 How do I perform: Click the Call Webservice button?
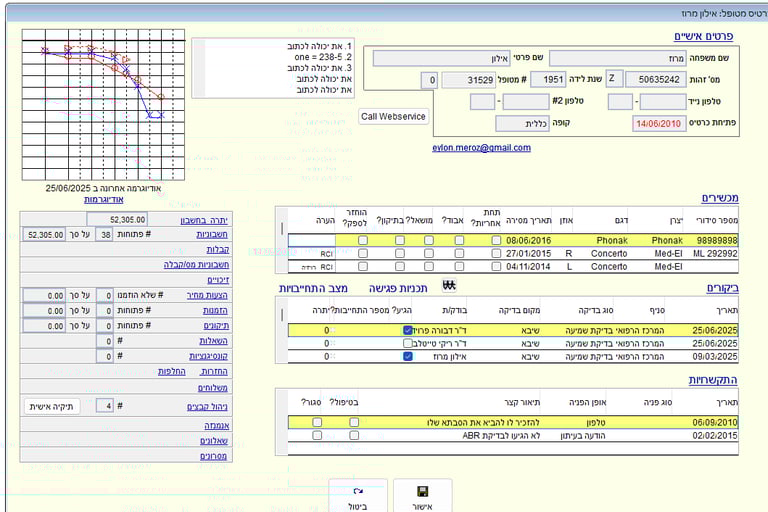(x=393, y=117)
